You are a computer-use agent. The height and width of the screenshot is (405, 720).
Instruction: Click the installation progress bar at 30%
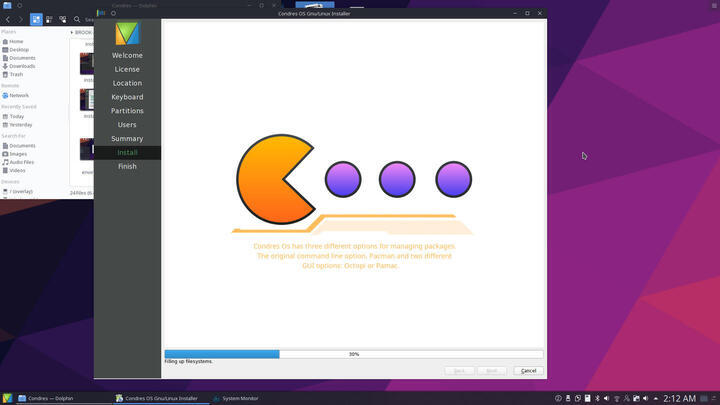(x=354, y=354)
